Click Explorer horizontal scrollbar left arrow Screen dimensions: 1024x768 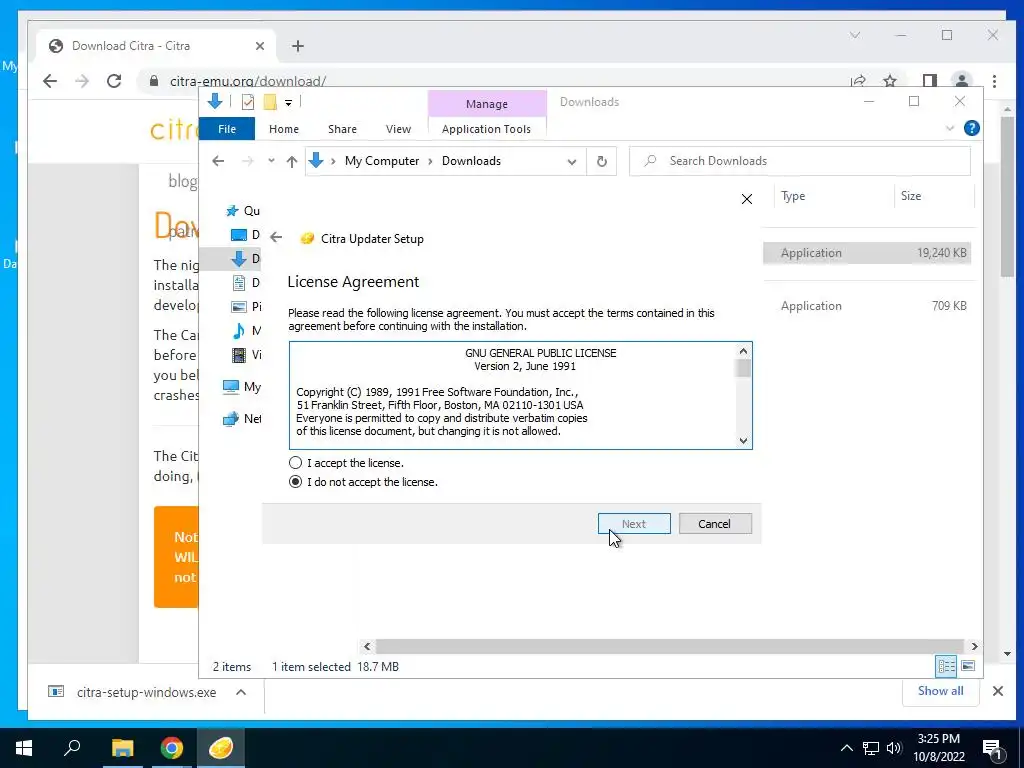(367, 646)
